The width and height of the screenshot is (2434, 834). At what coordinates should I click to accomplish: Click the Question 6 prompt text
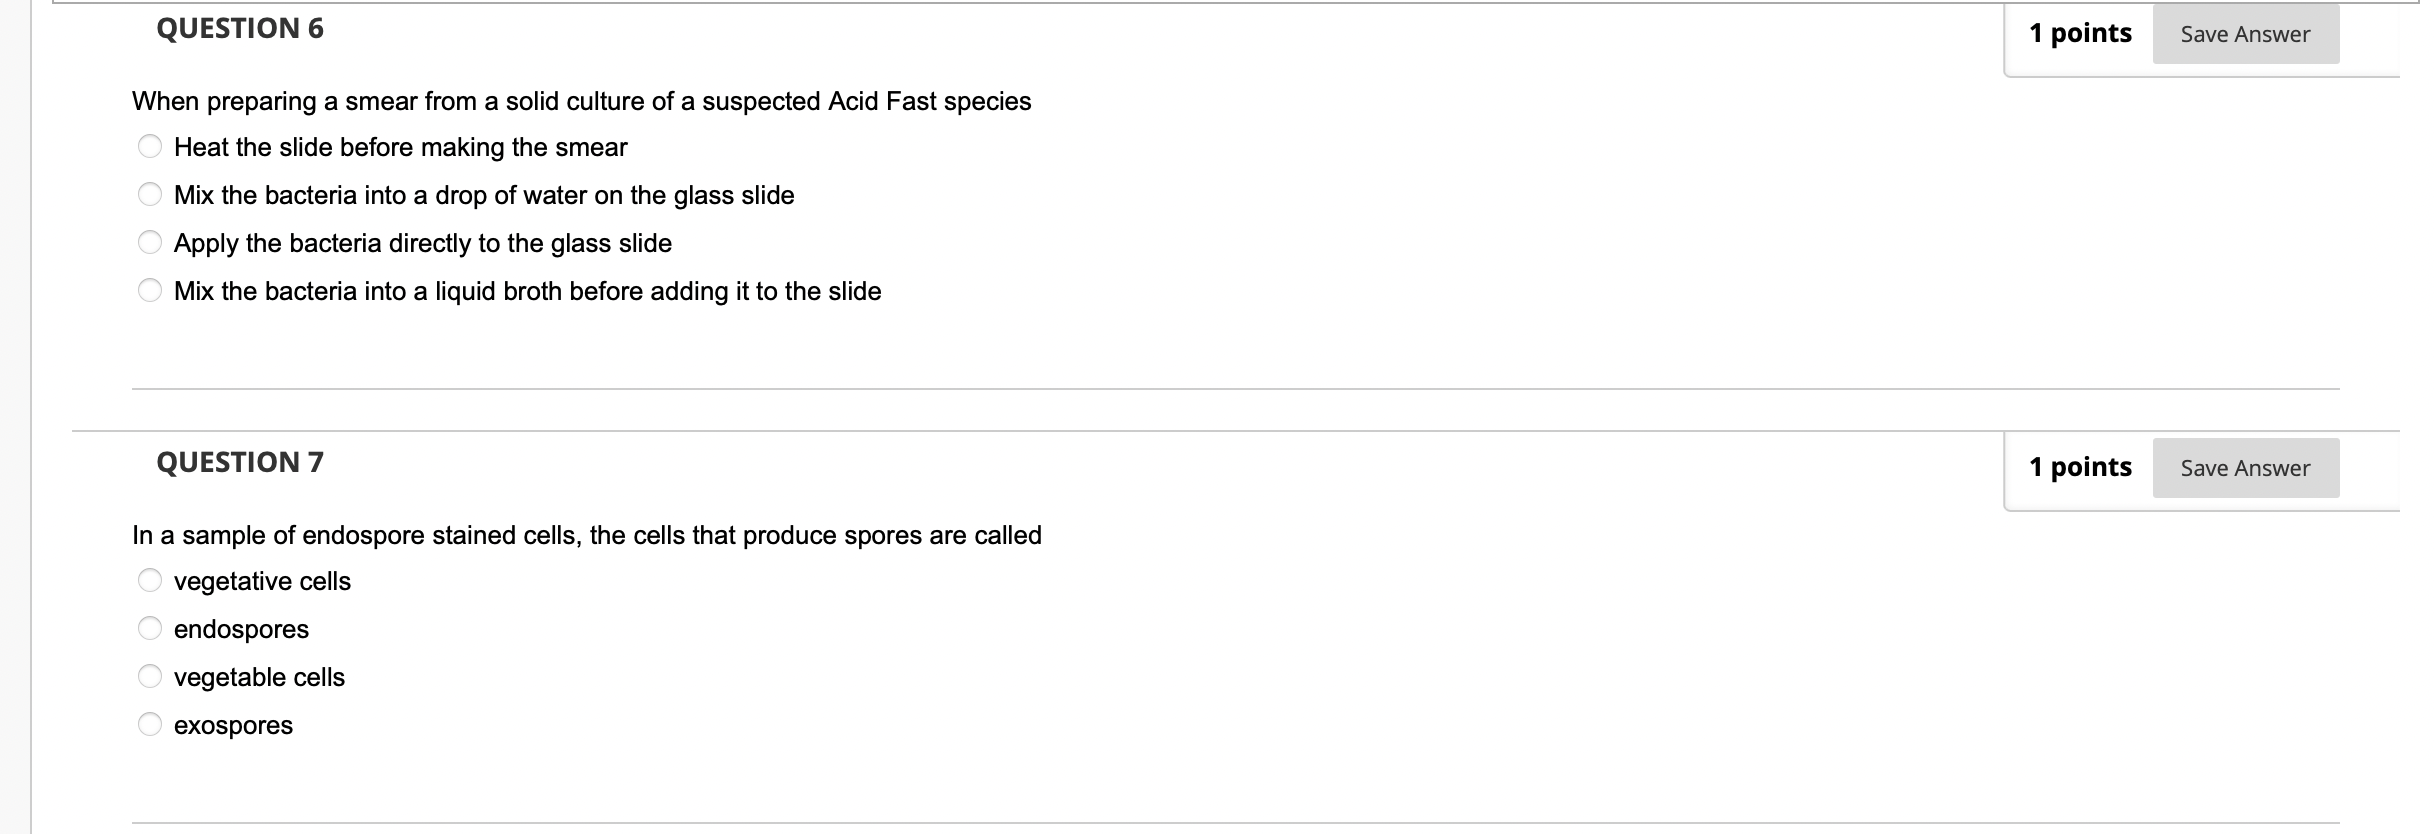582,100
